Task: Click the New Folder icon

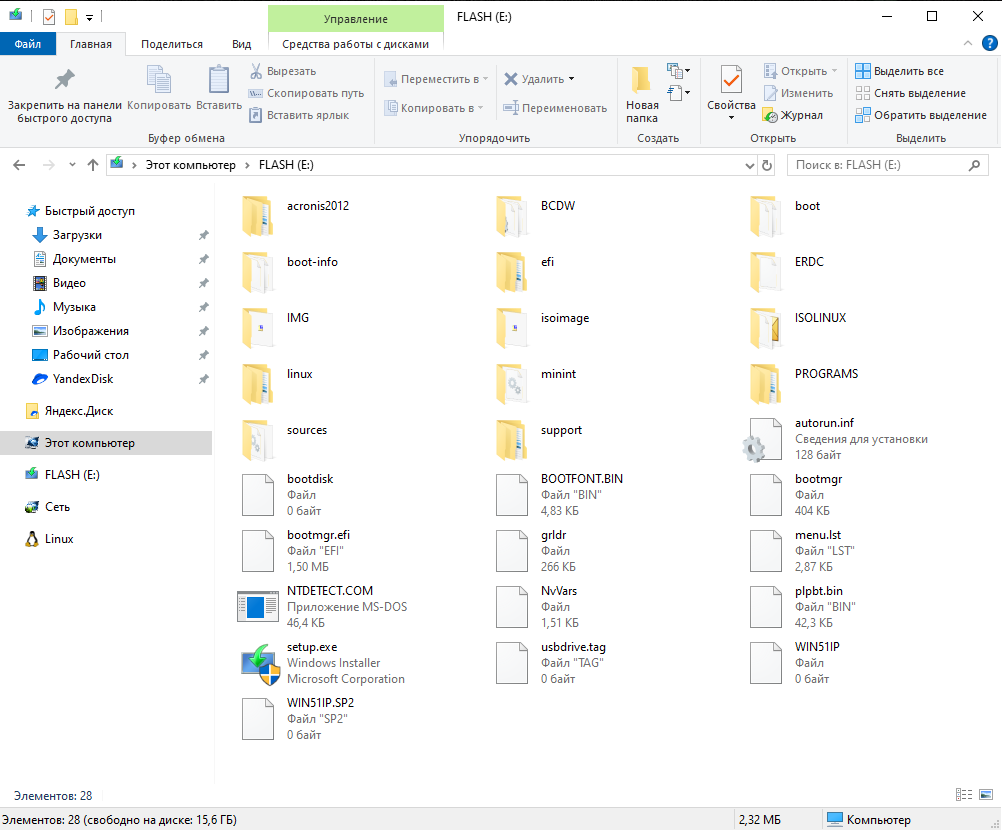Action: [641, 81]
